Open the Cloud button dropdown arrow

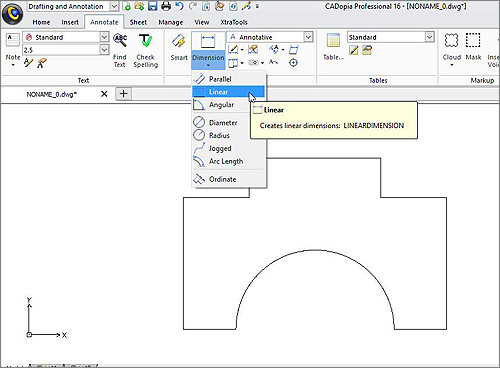click(x=452, y=65)
